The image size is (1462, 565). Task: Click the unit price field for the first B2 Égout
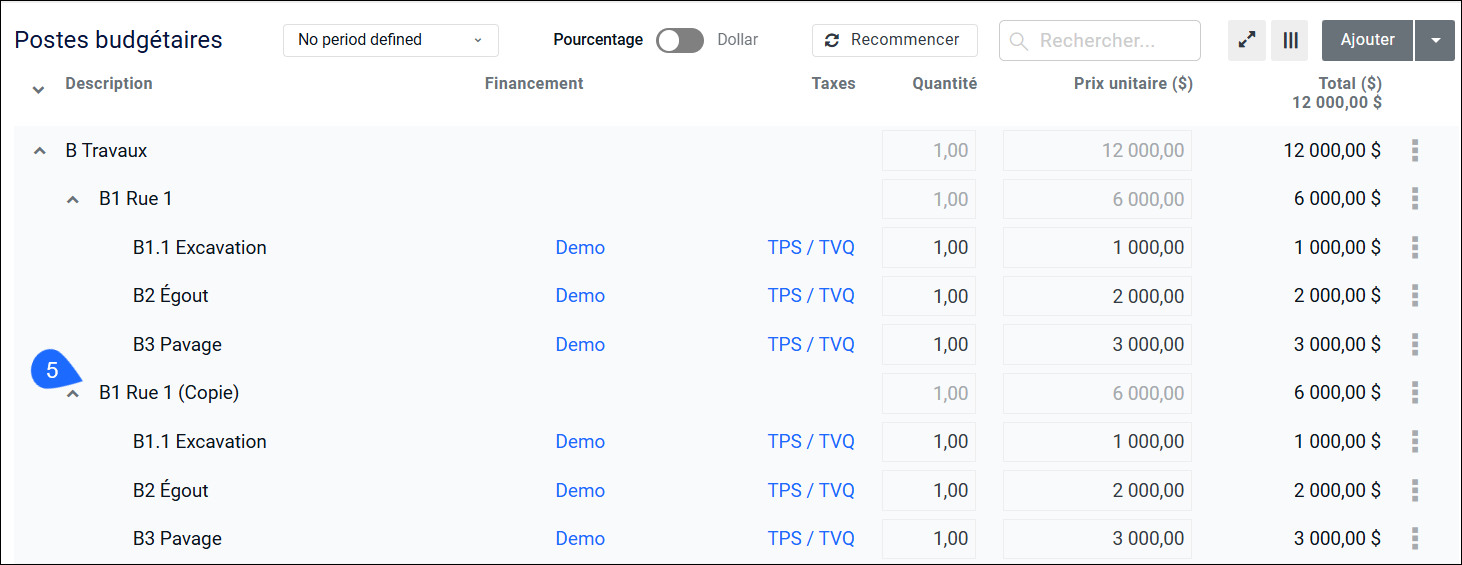point(1097,296)
